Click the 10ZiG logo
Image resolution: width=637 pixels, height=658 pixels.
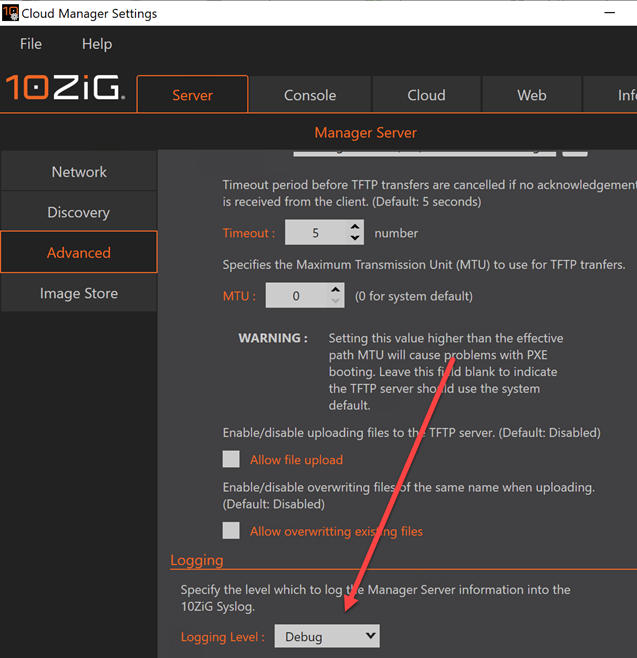pyautogui.click(x=65, y=87)
